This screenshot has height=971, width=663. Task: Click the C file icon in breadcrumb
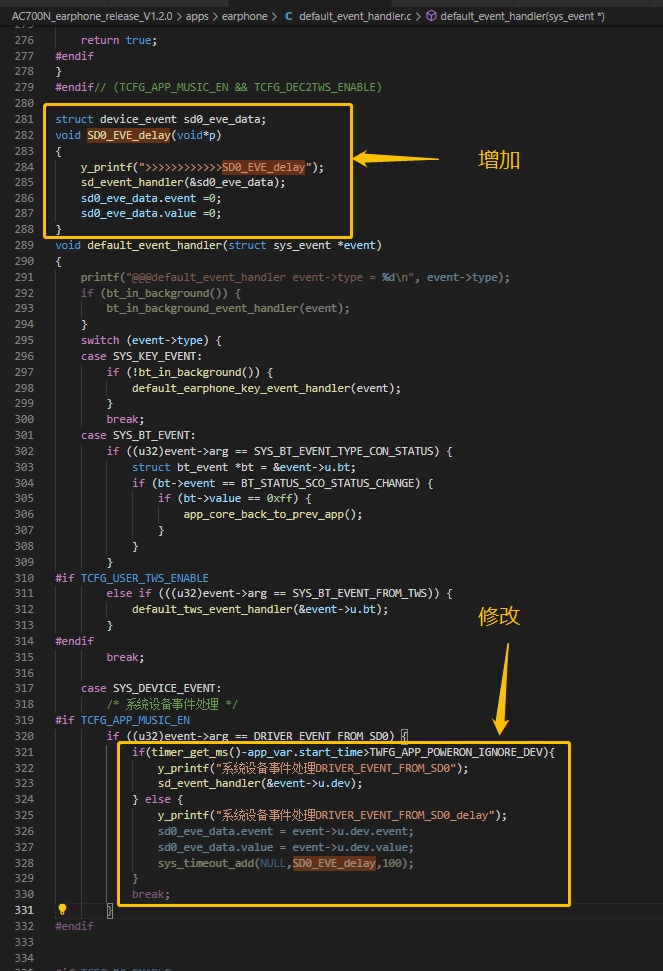288,16
